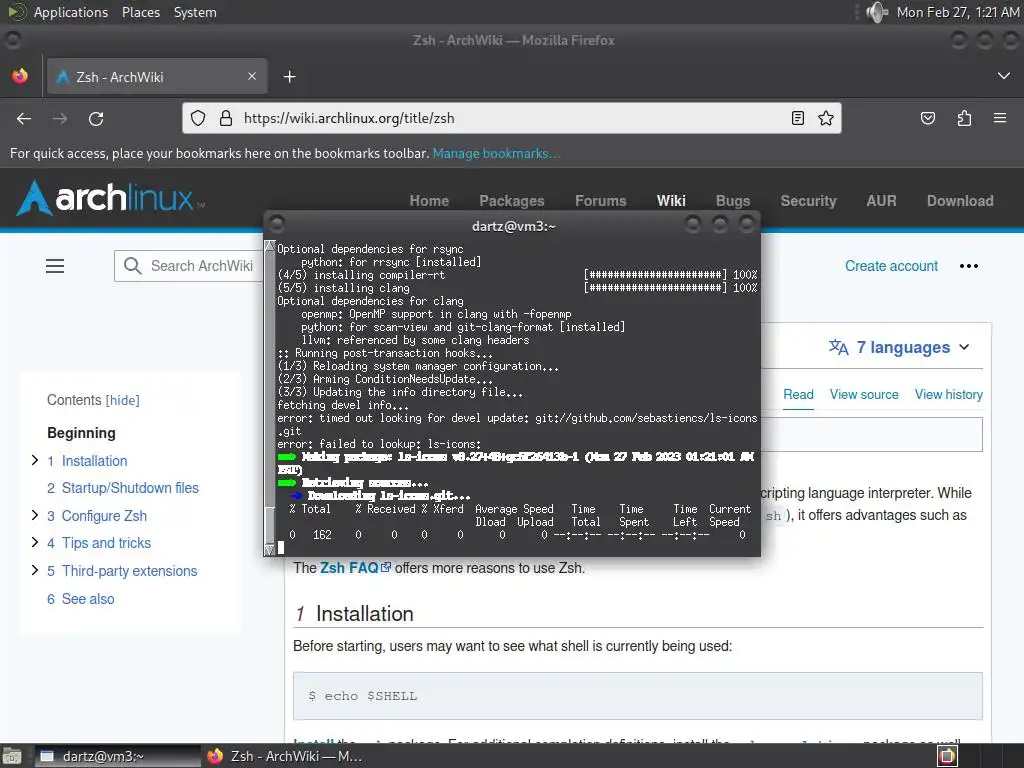The image size is (1024, 768).
Task: Reload the ArchWiki page
Action: tap(96, 118)
